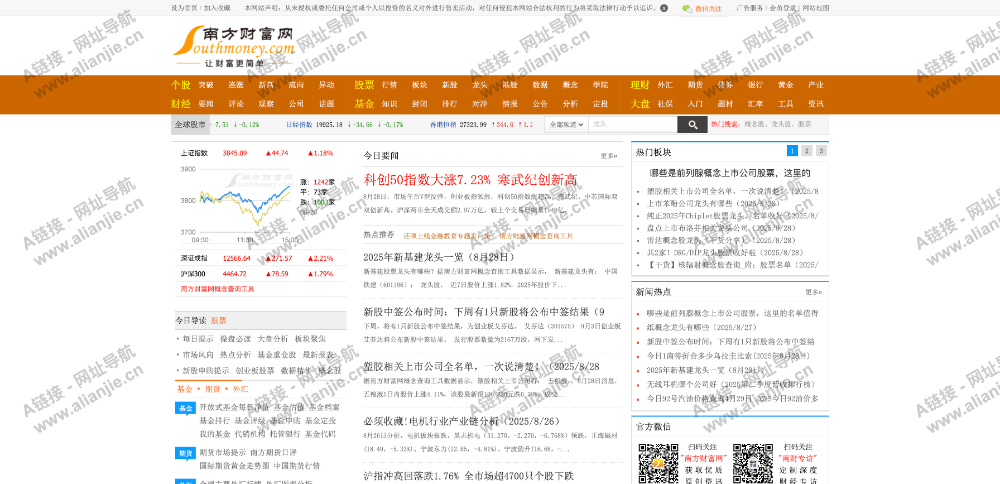Click 连涨 in the nav bar
Screen dimensions: 1000x484
tap(236, 85)
